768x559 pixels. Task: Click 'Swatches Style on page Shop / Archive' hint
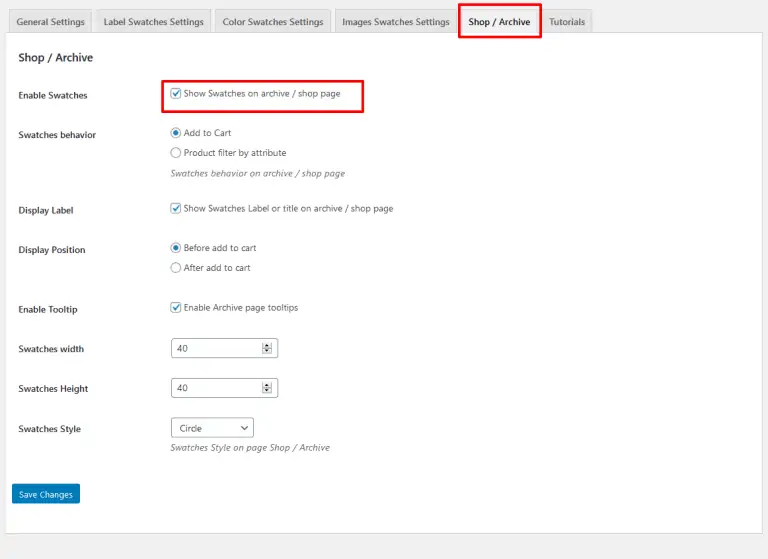250,448
